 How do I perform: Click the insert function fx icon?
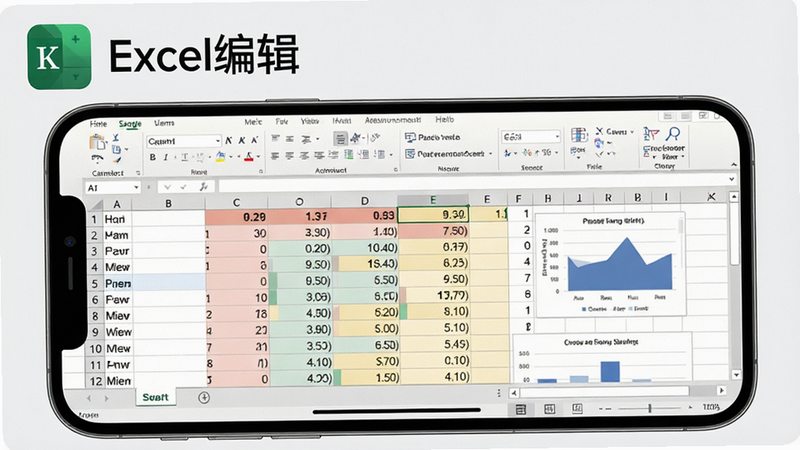pos(204,187)
